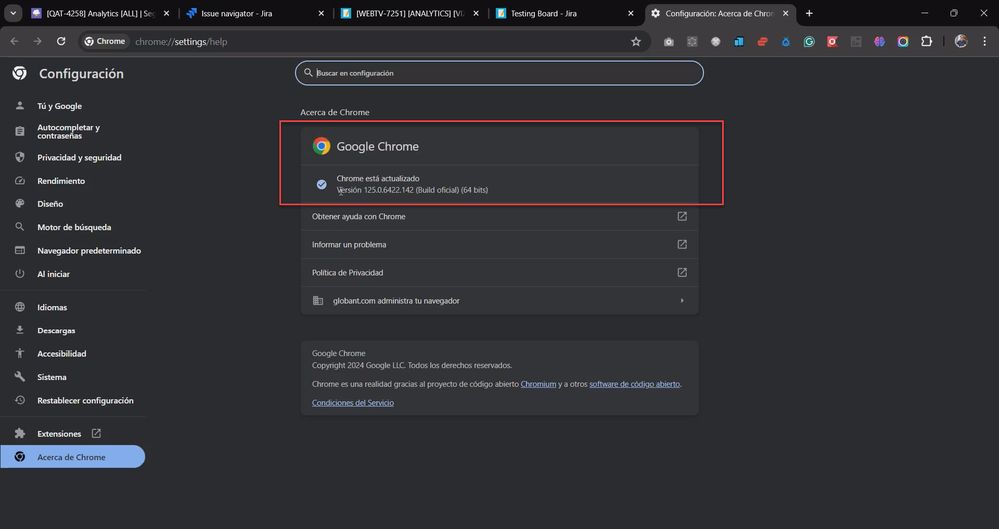The width and height of the screenshot is (999, 529).
Task: Select Acerca de Chrome in sidebar
Action: (x=73, y=457)
